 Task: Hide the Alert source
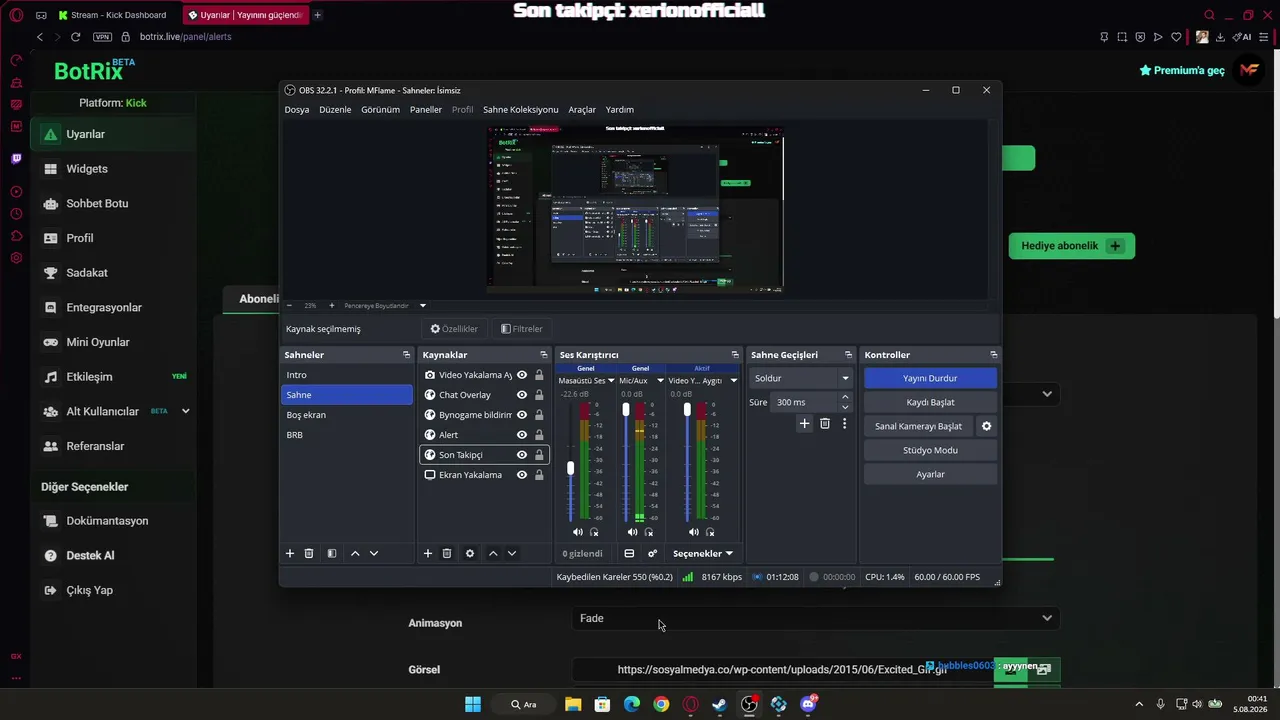pyautogui.click(x=522, y=435)
